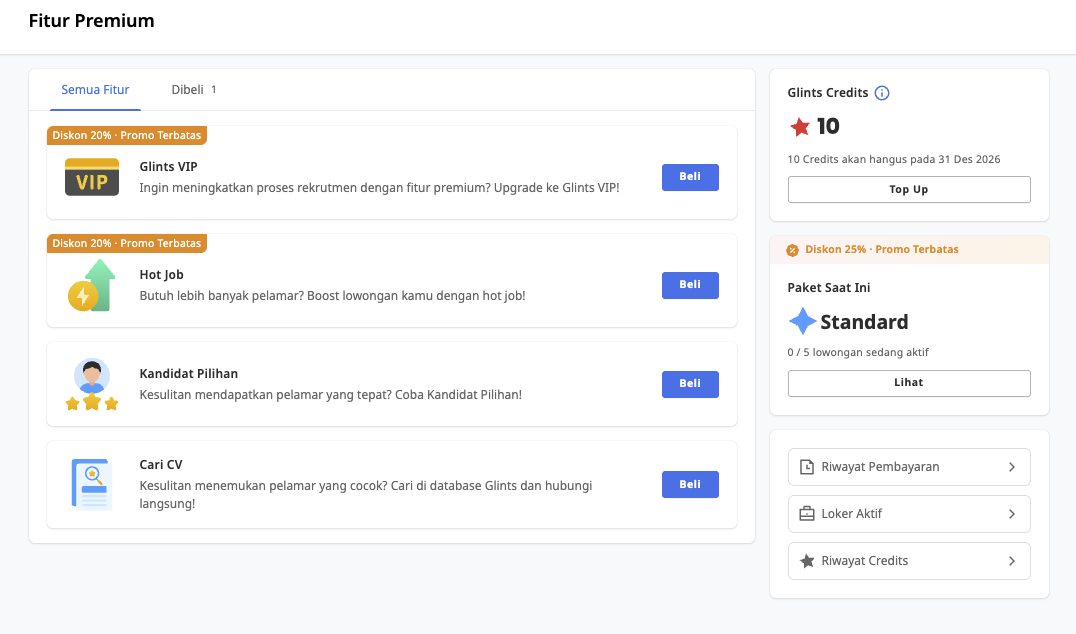Click the Cari CV title

point(161,465)
